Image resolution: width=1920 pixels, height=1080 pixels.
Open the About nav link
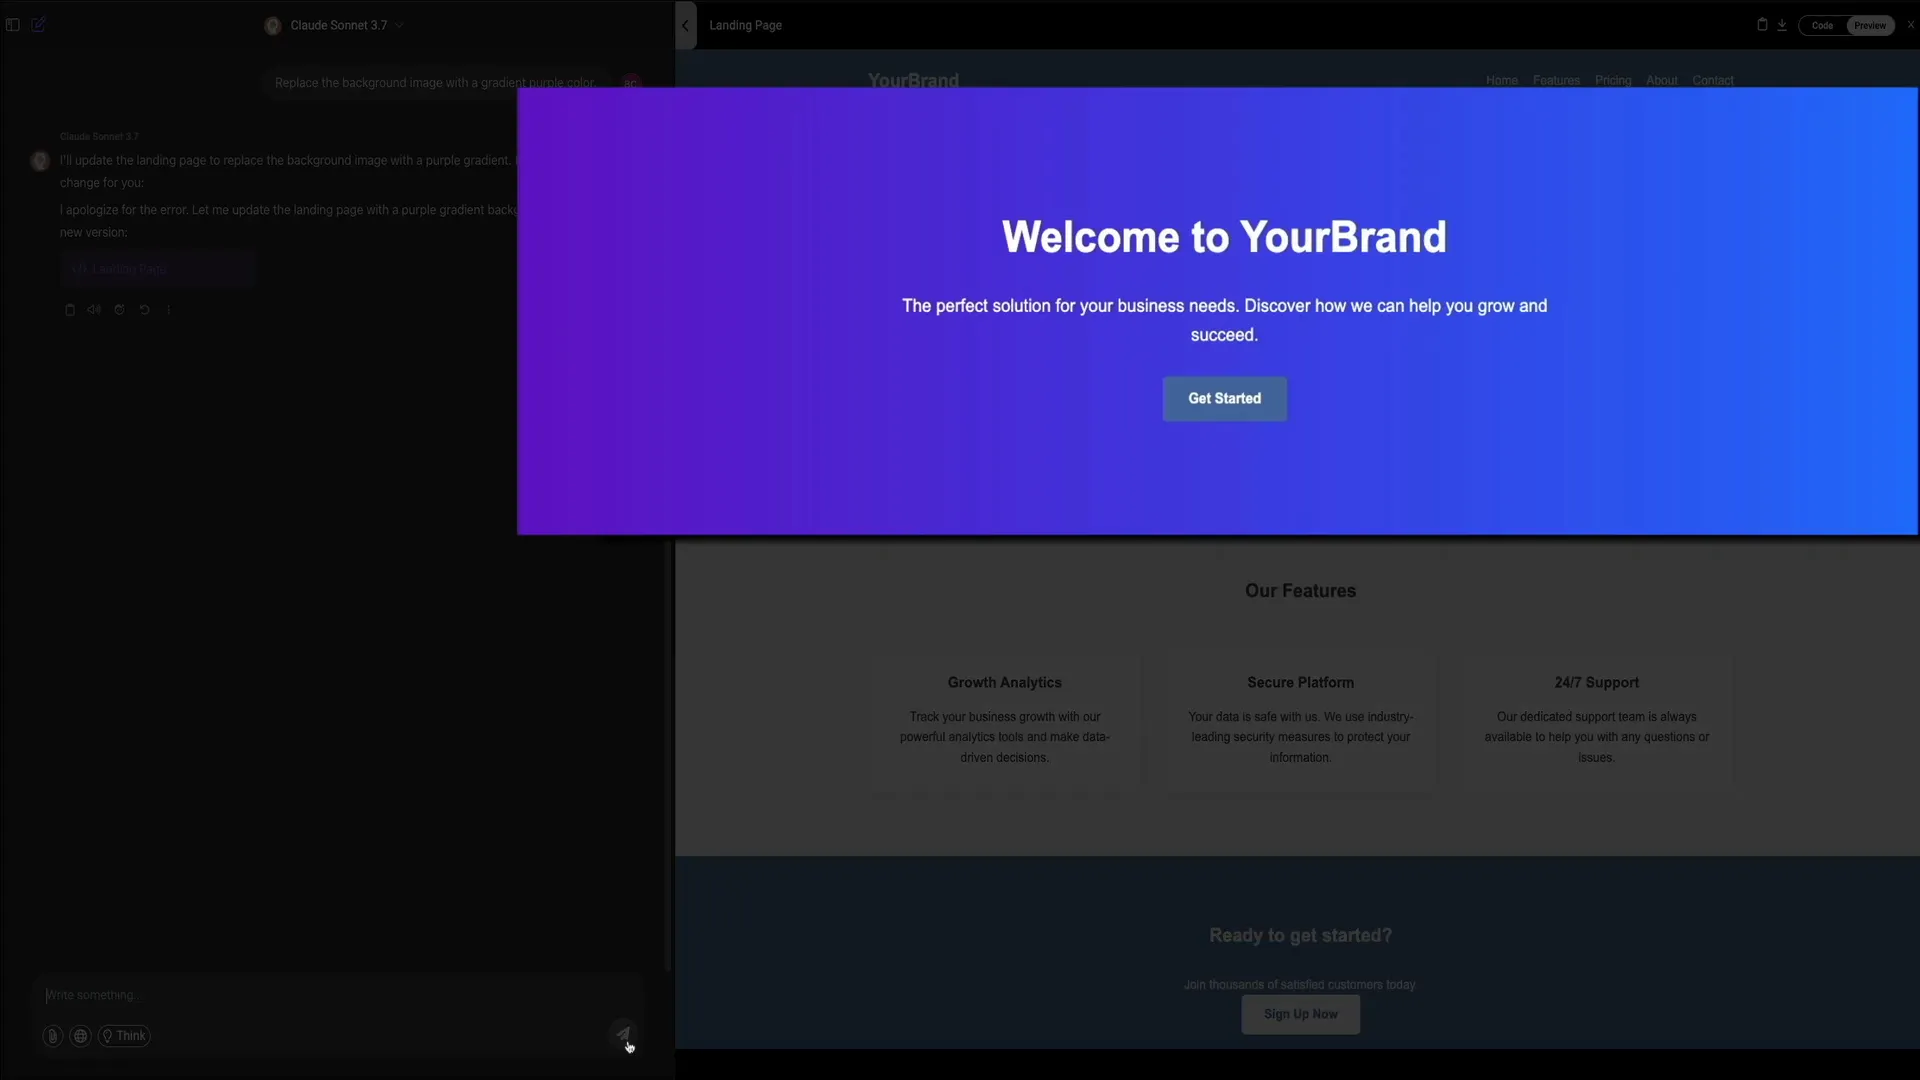[1661, 80]
